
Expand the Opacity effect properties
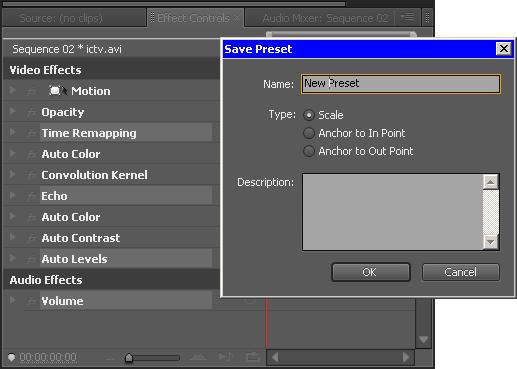click(13, 111)
